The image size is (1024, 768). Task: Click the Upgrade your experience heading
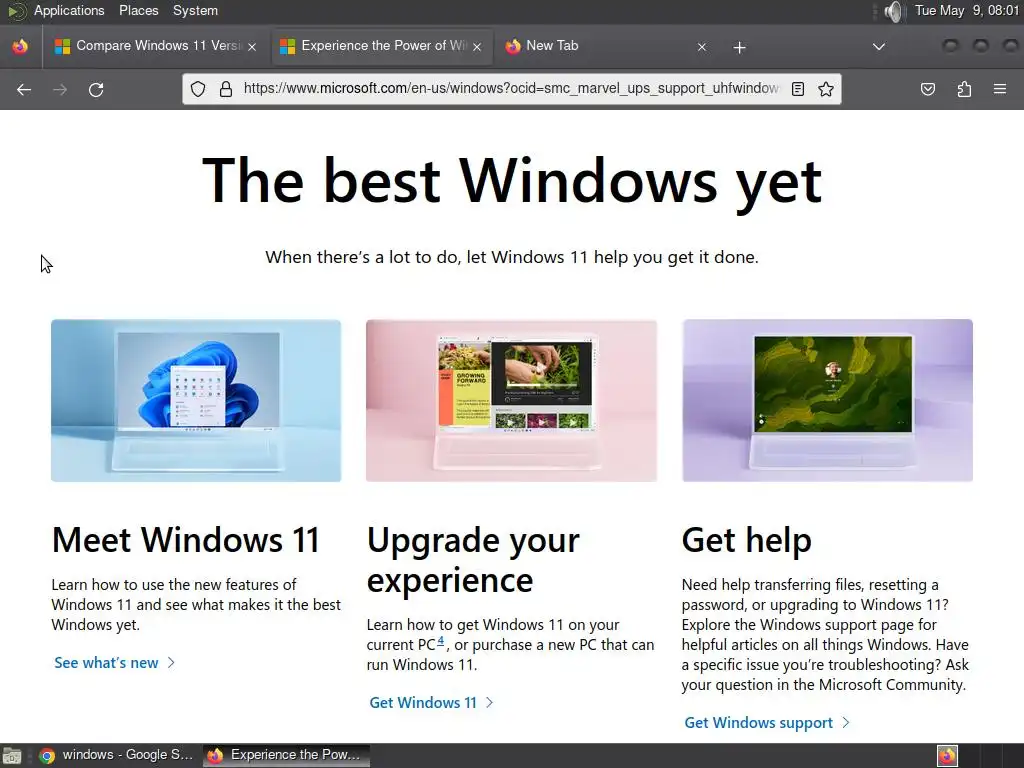(473, 560)
